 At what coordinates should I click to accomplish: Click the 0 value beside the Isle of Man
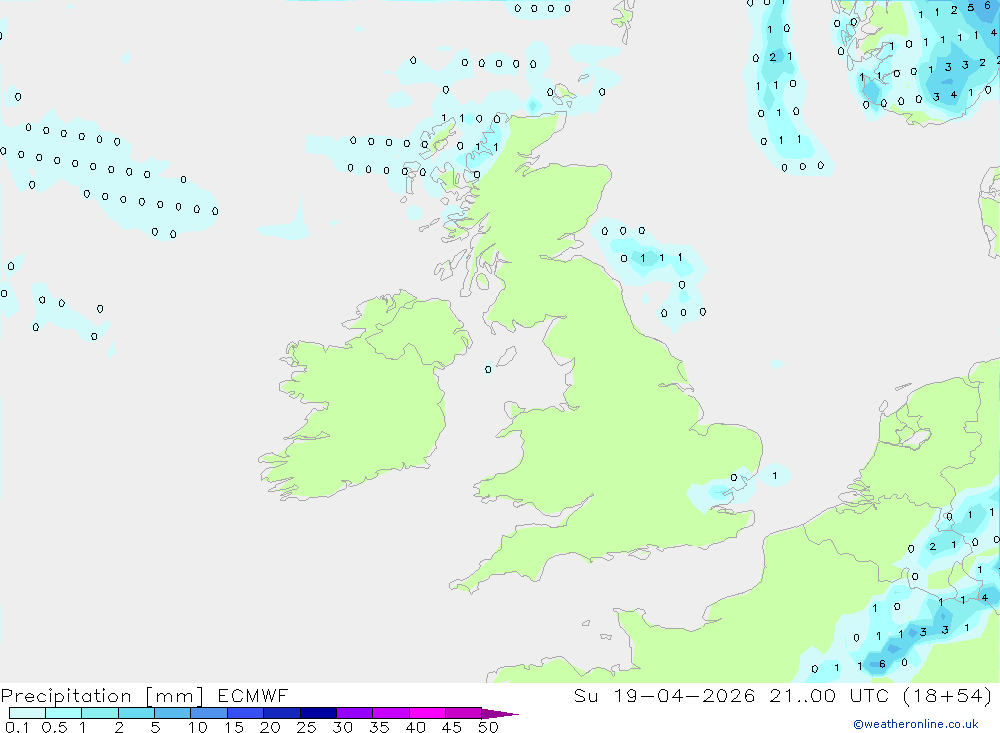click(x=488, y=369)
